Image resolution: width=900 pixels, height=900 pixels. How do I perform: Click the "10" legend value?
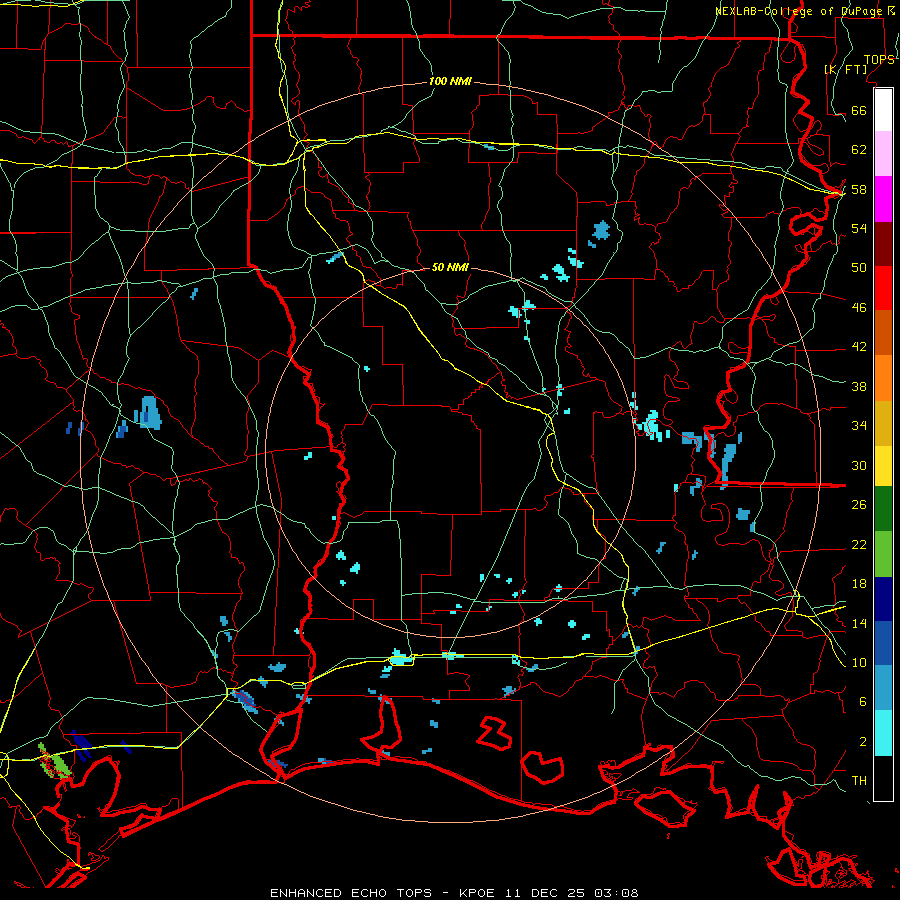coord(859,662)
